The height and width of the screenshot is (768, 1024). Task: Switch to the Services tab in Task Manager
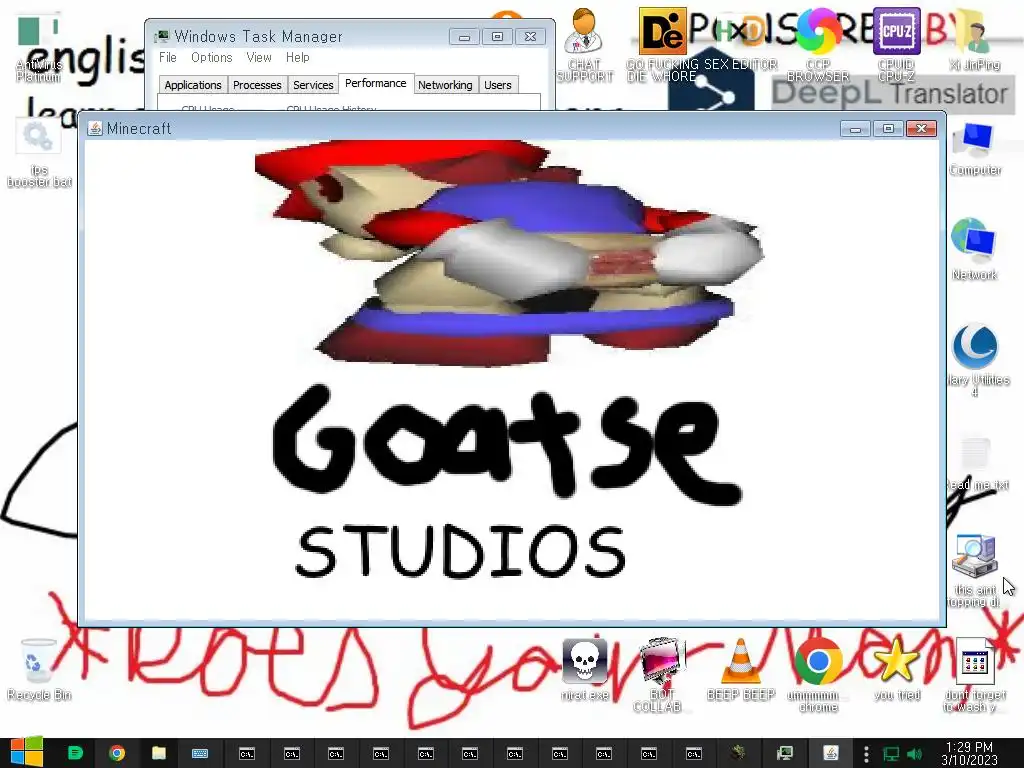pyautogui.click(x=313, y=85)
